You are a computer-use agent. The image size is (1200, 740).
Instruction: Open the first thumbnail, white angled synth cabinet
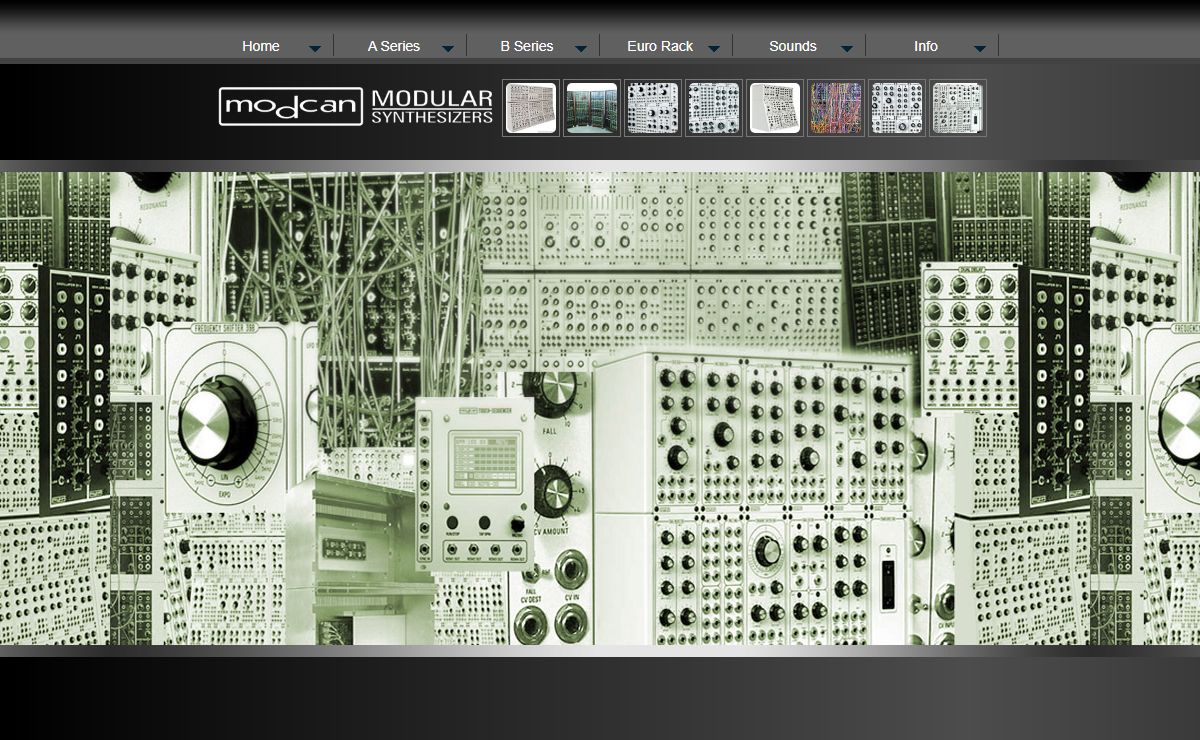point(531,108)
